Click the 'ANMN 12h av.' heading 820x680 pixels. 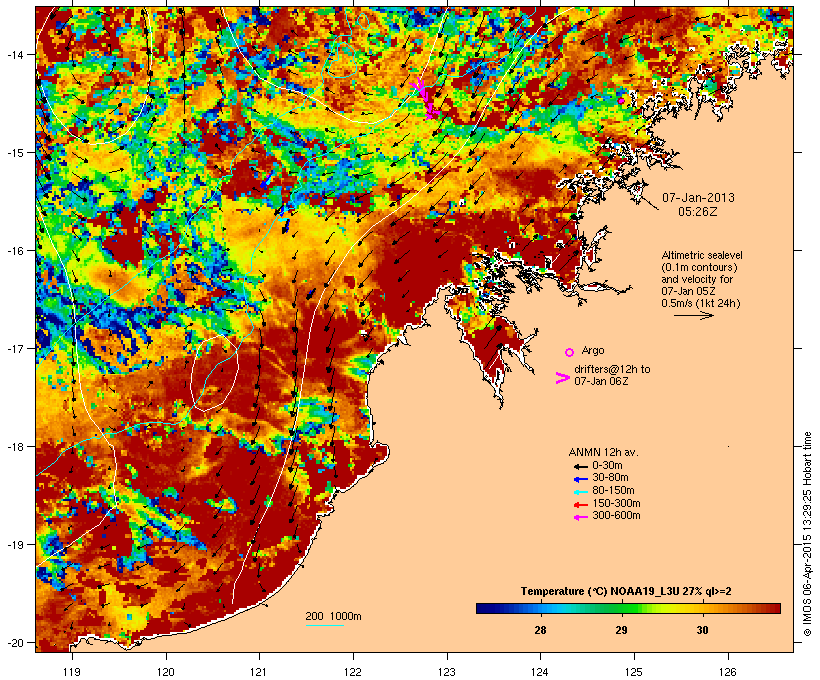(x=603, y=452)
